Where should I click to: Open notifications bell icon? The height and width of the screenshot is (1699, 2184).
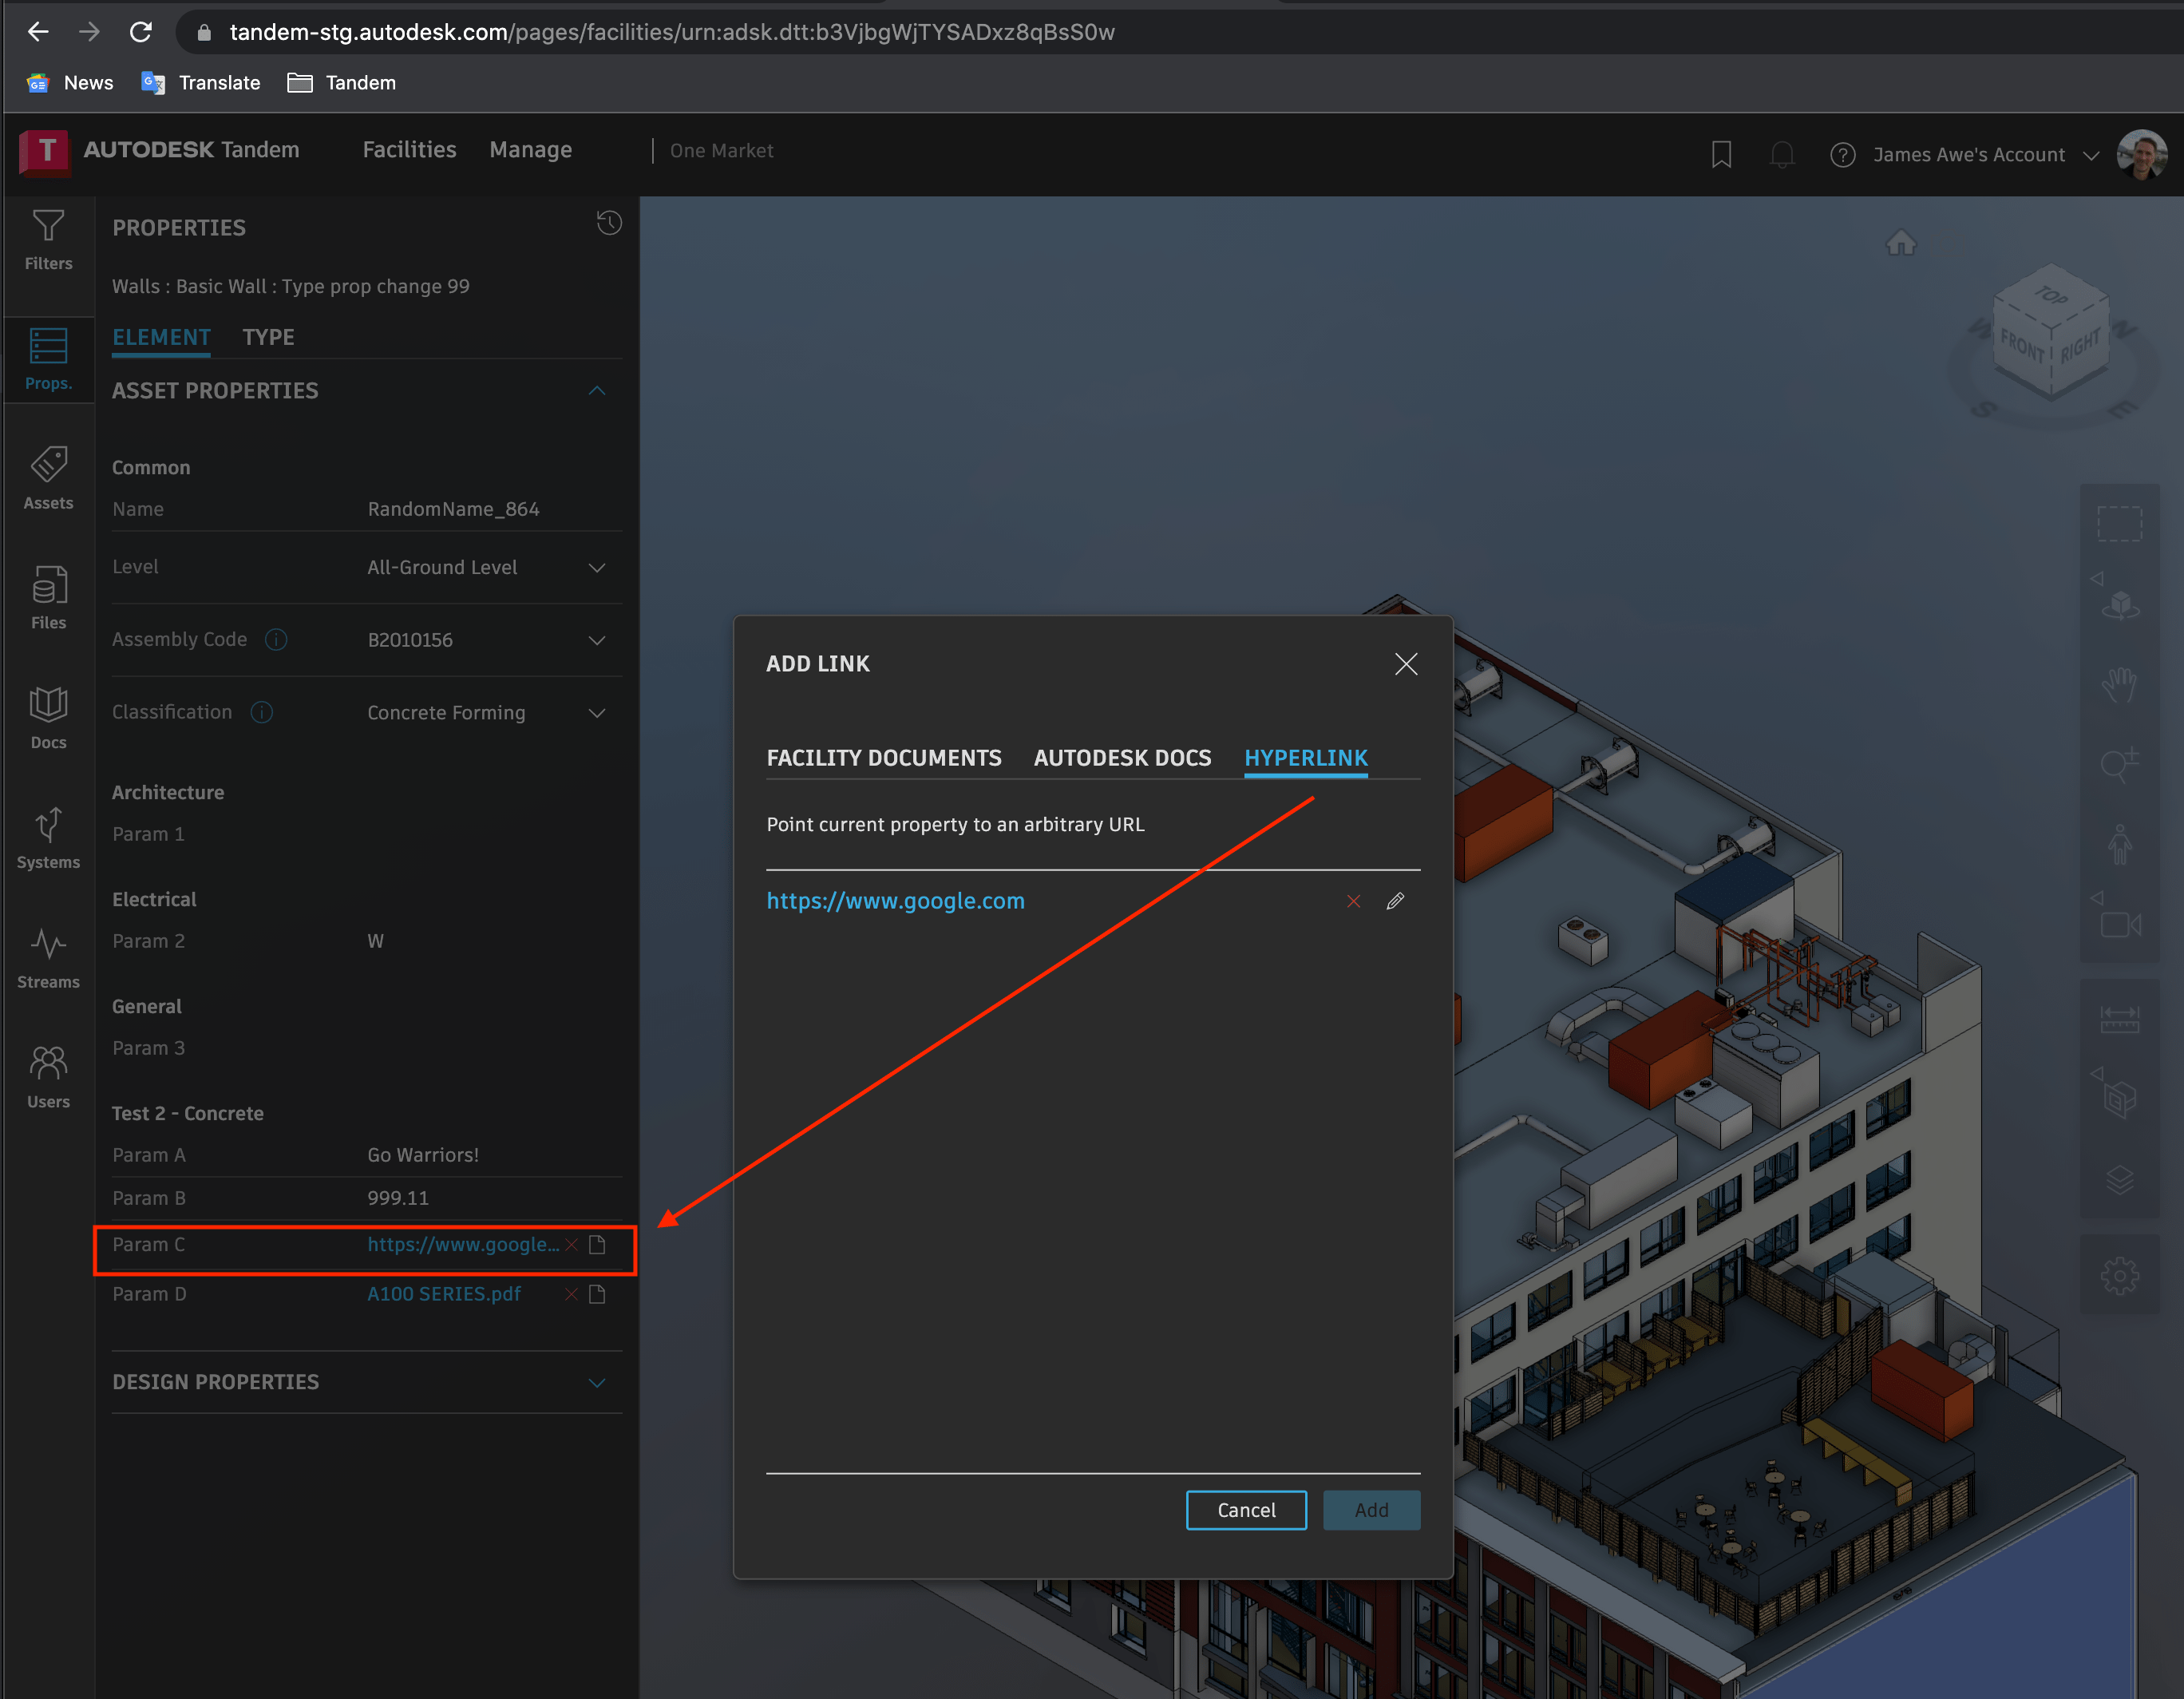point(1782,155)
